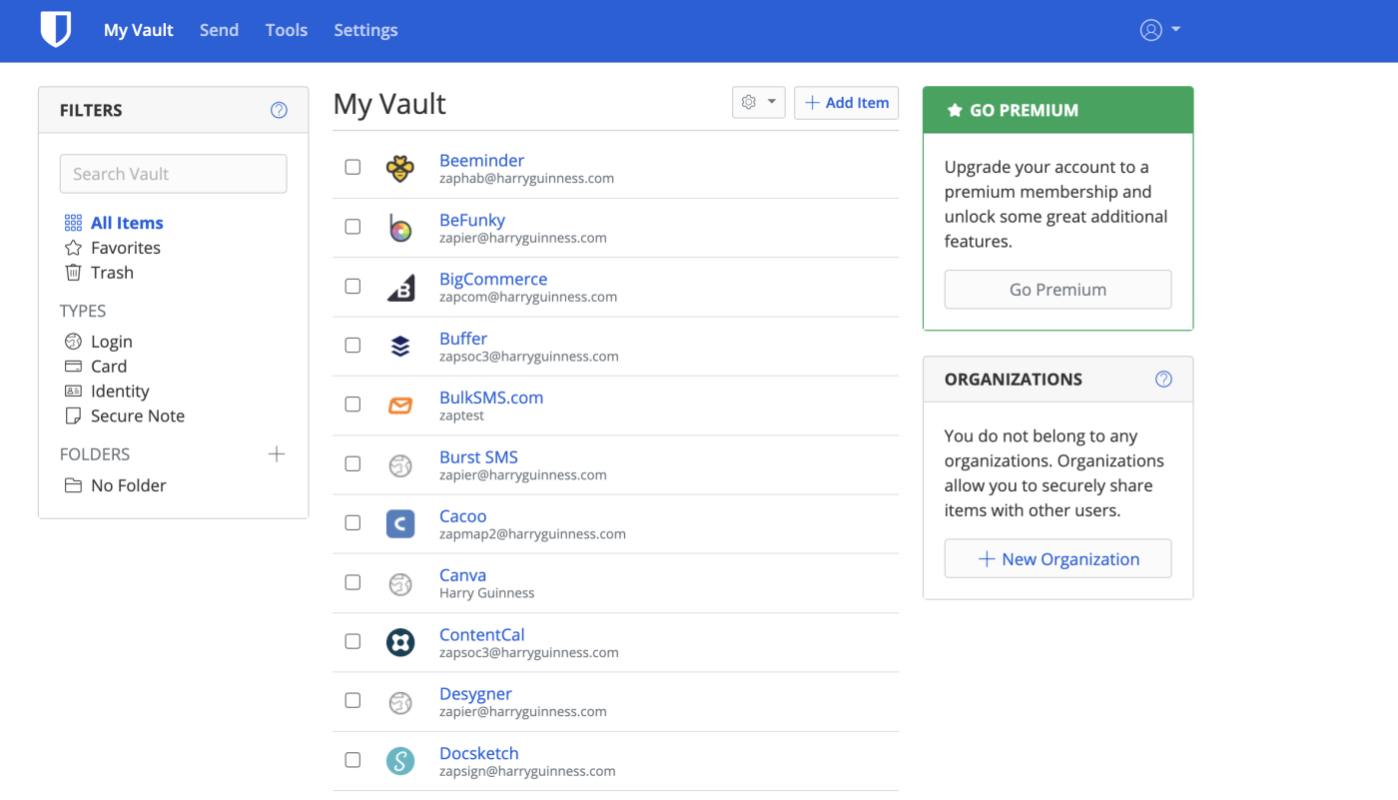1398x800 pixels.
Task: Click the All Items grid icon
Action: 73,223
